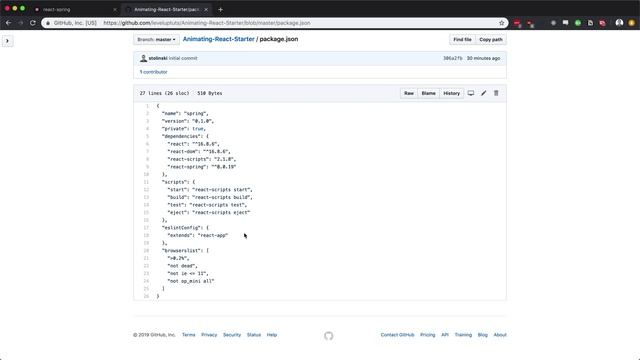Click the Copy path button
The image size is (640, 360).
[x=491, y=40]
